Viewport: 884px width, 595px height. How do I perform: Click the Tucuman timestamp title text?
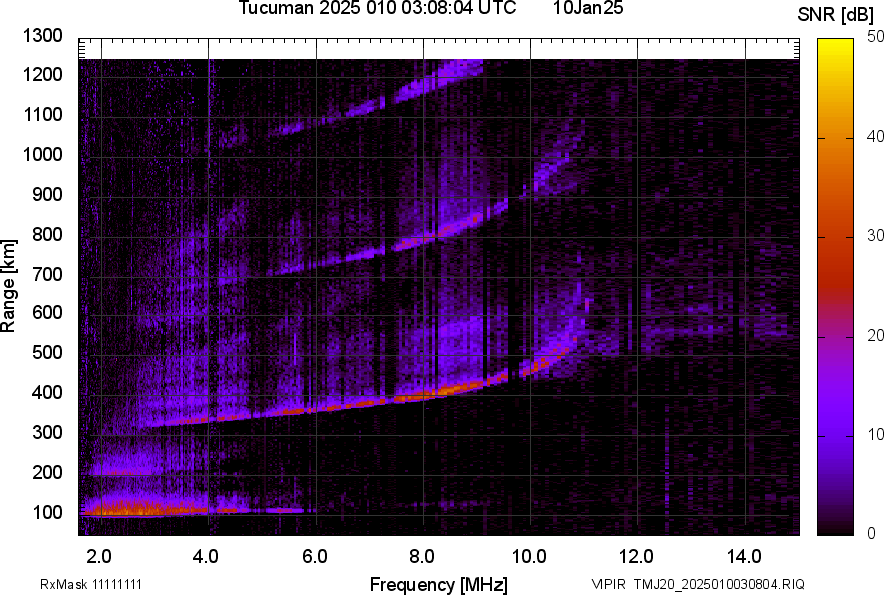point(377,9)
